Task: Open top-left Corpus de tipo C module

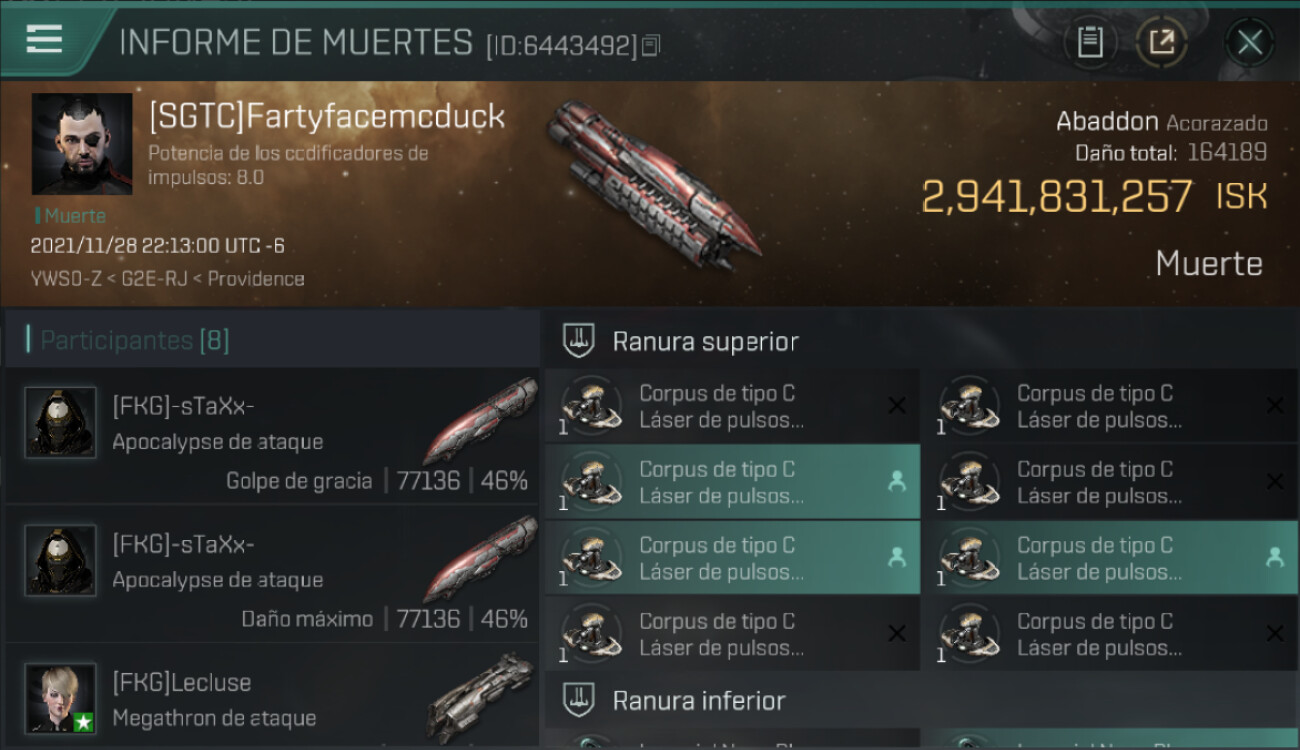Action: click(x=732, y=406)
